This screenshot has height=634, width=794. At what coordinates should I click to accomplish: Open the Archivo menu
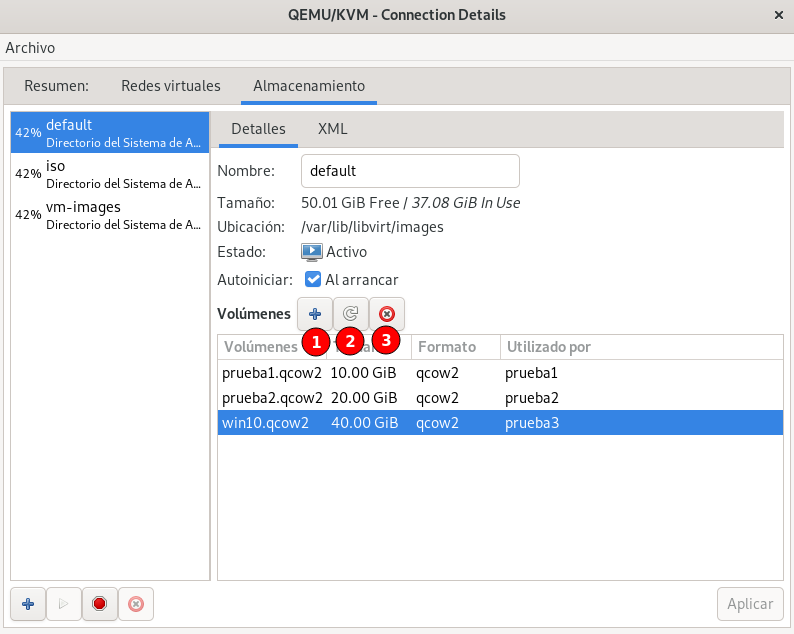pyautogui.click(x=30, y=48)
